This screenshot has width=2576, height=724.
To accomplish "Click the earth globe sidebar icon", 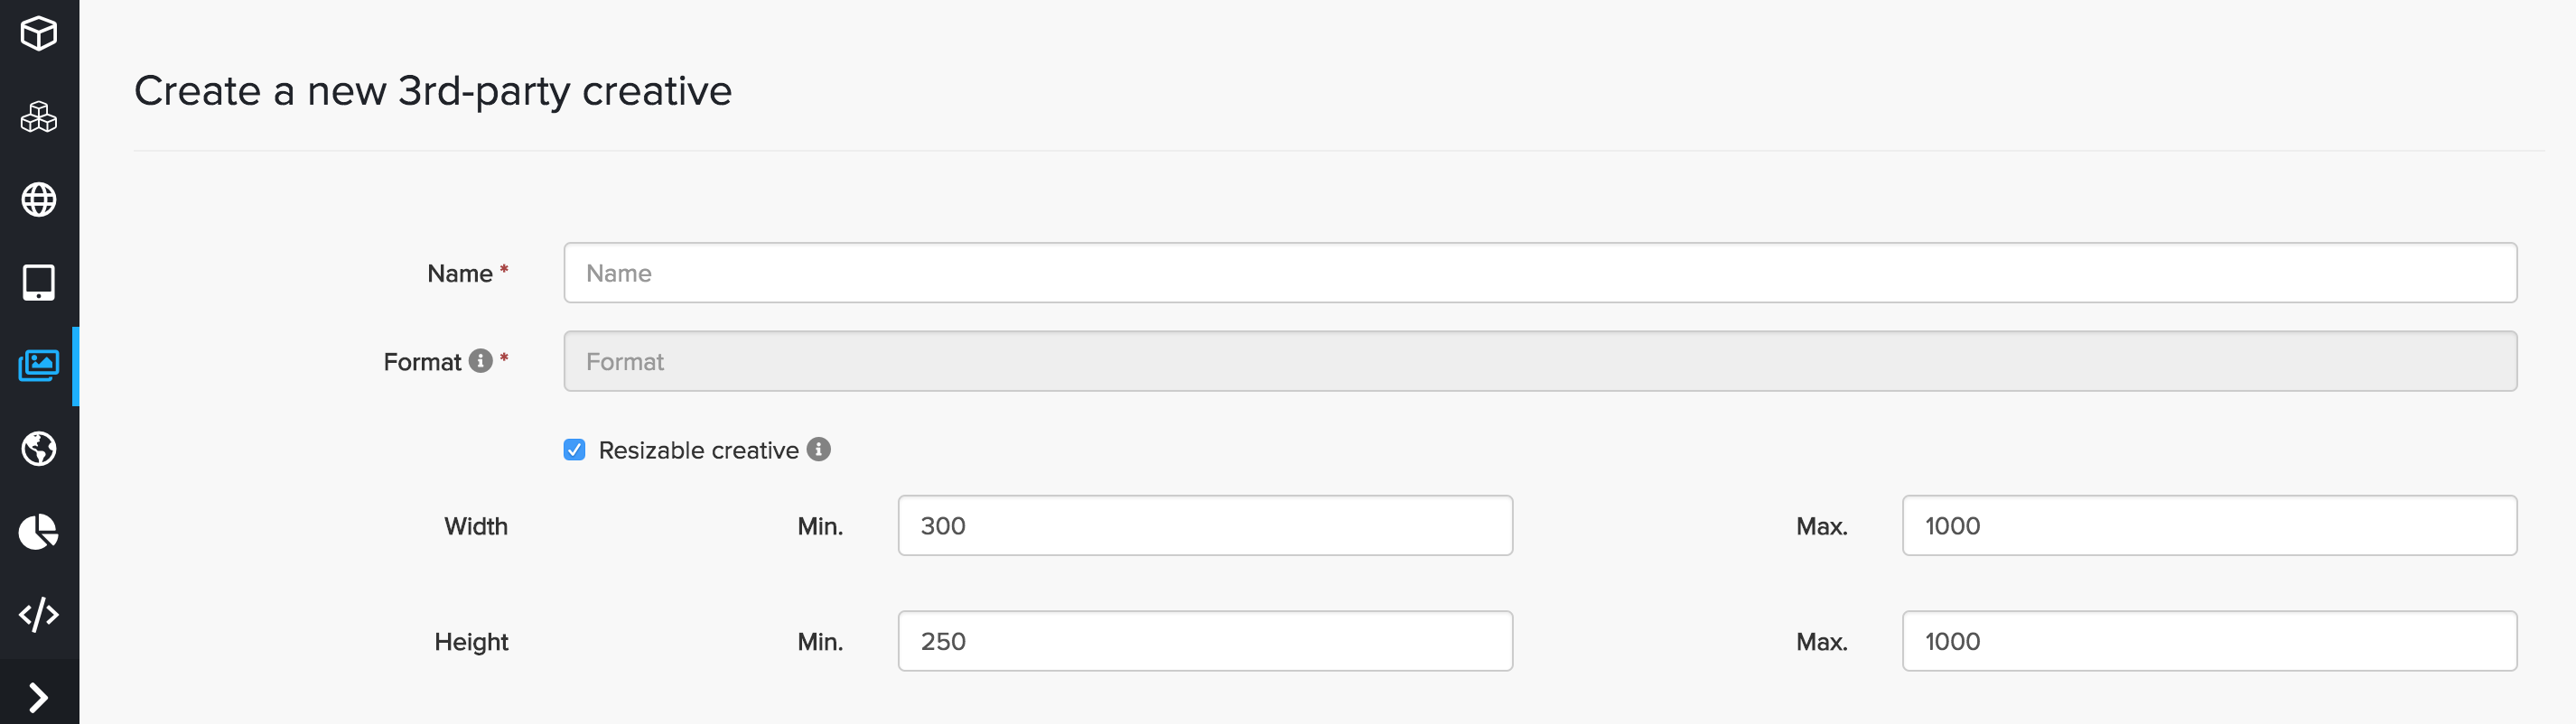I will tap(39, 449).
